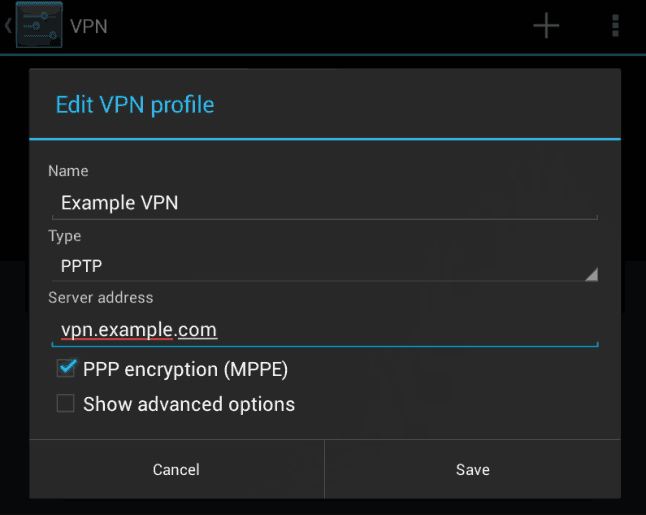646x515 pixels.
Task: Open the three-dot overflow menu
Action: tap(615, 26)
